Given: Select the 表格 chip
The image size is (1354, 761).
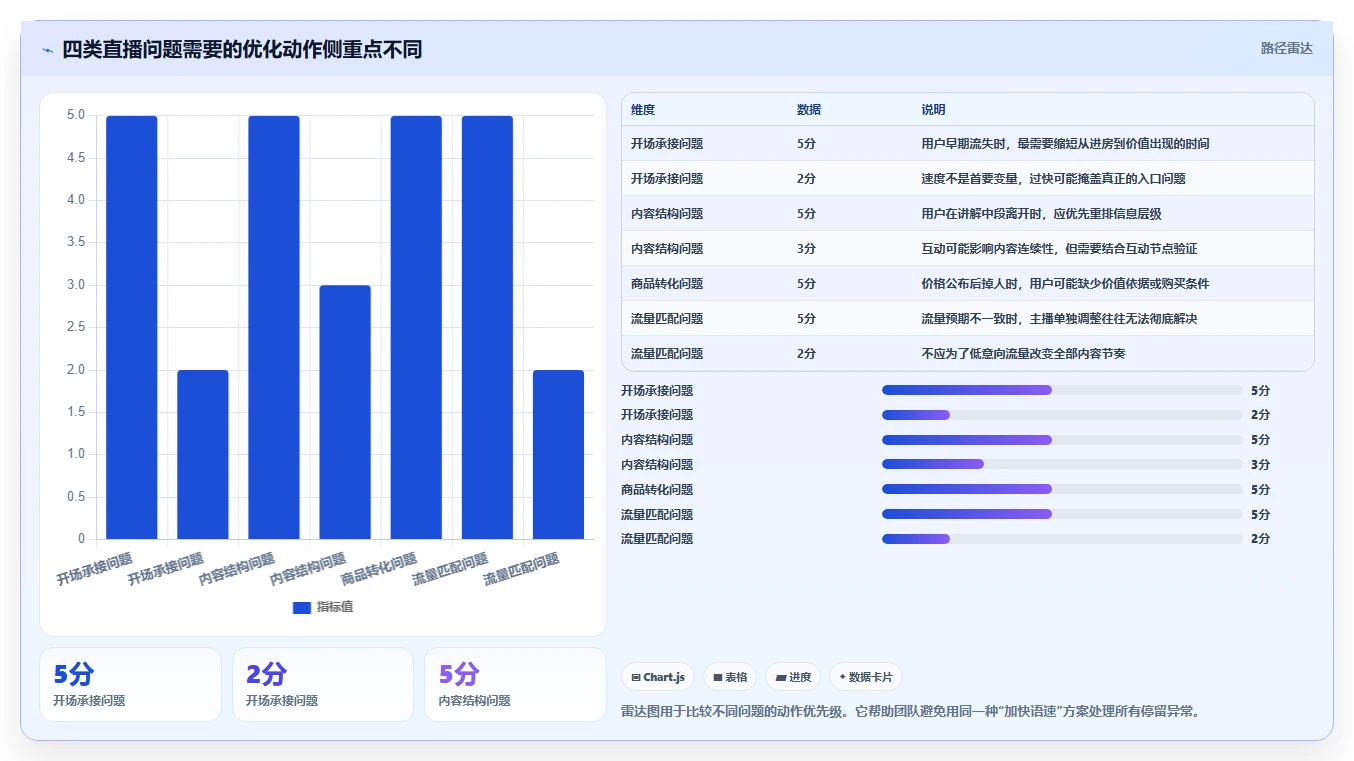Looking at the screenshot, I should (x=730, y=677).
